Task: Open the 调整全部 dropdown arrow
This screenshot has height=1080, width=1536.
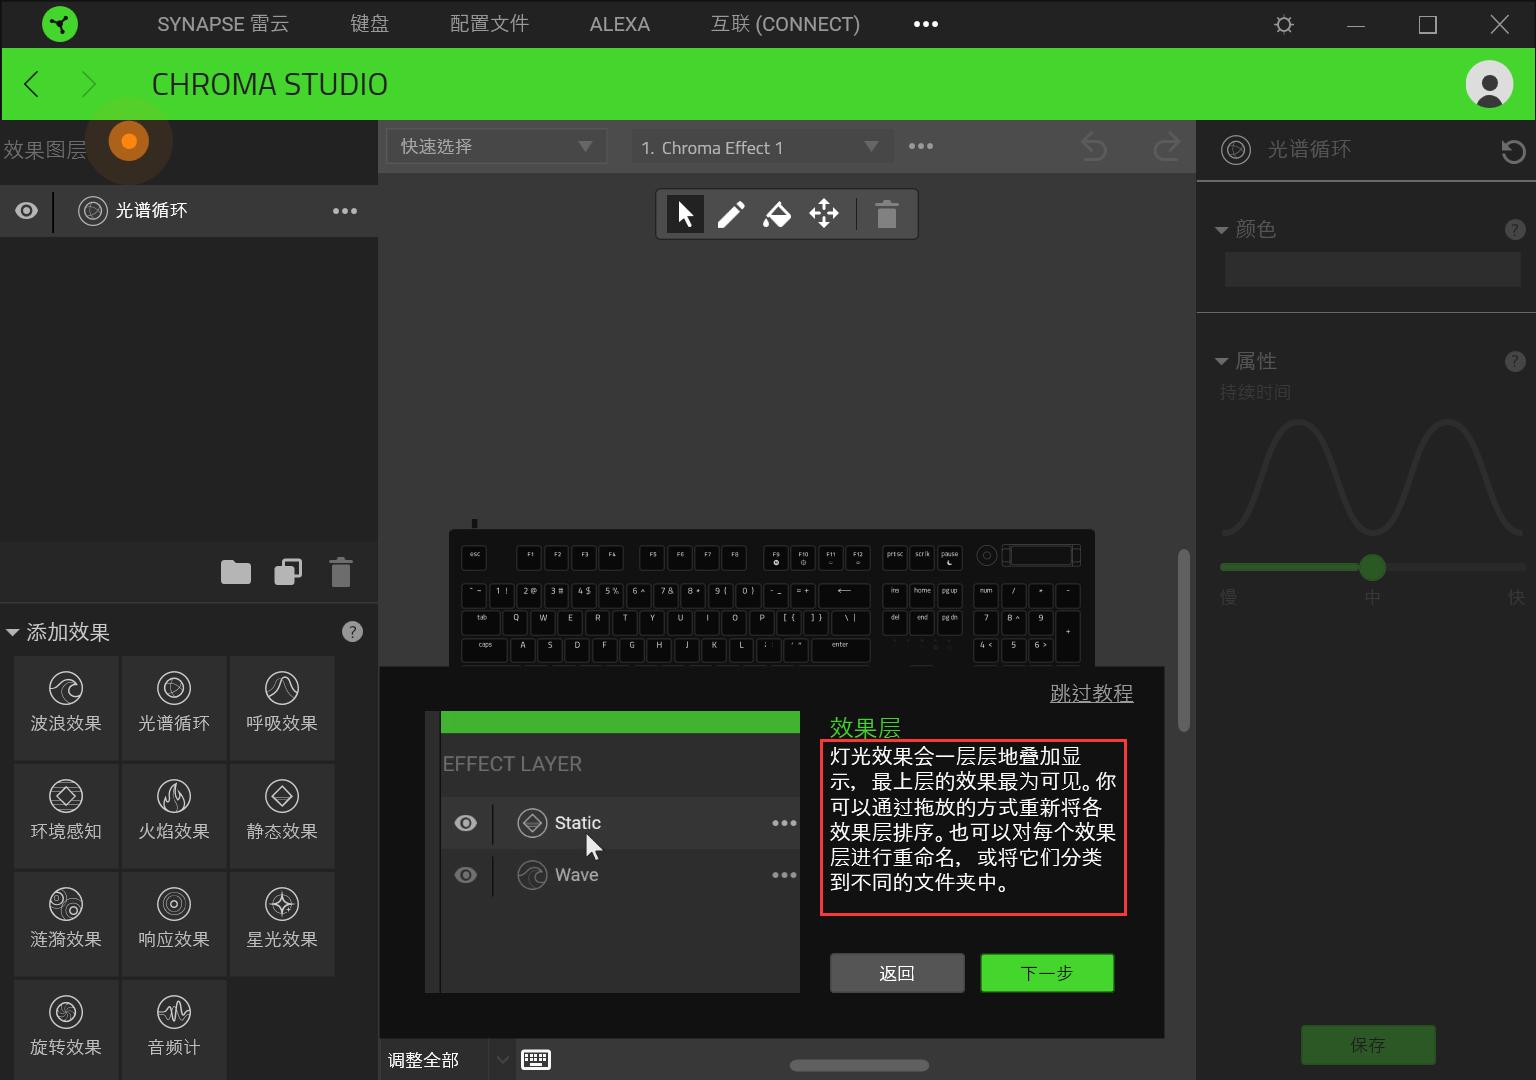Action: click(x=502, y=1060)
